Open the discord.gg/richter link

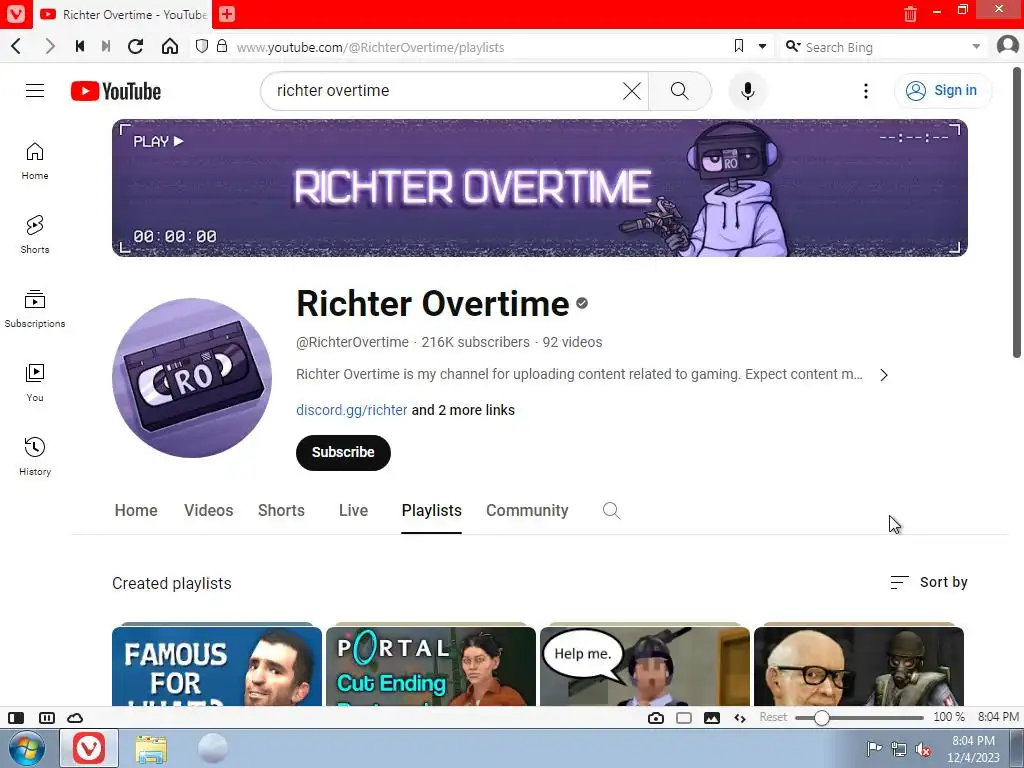tap(351, 410)
